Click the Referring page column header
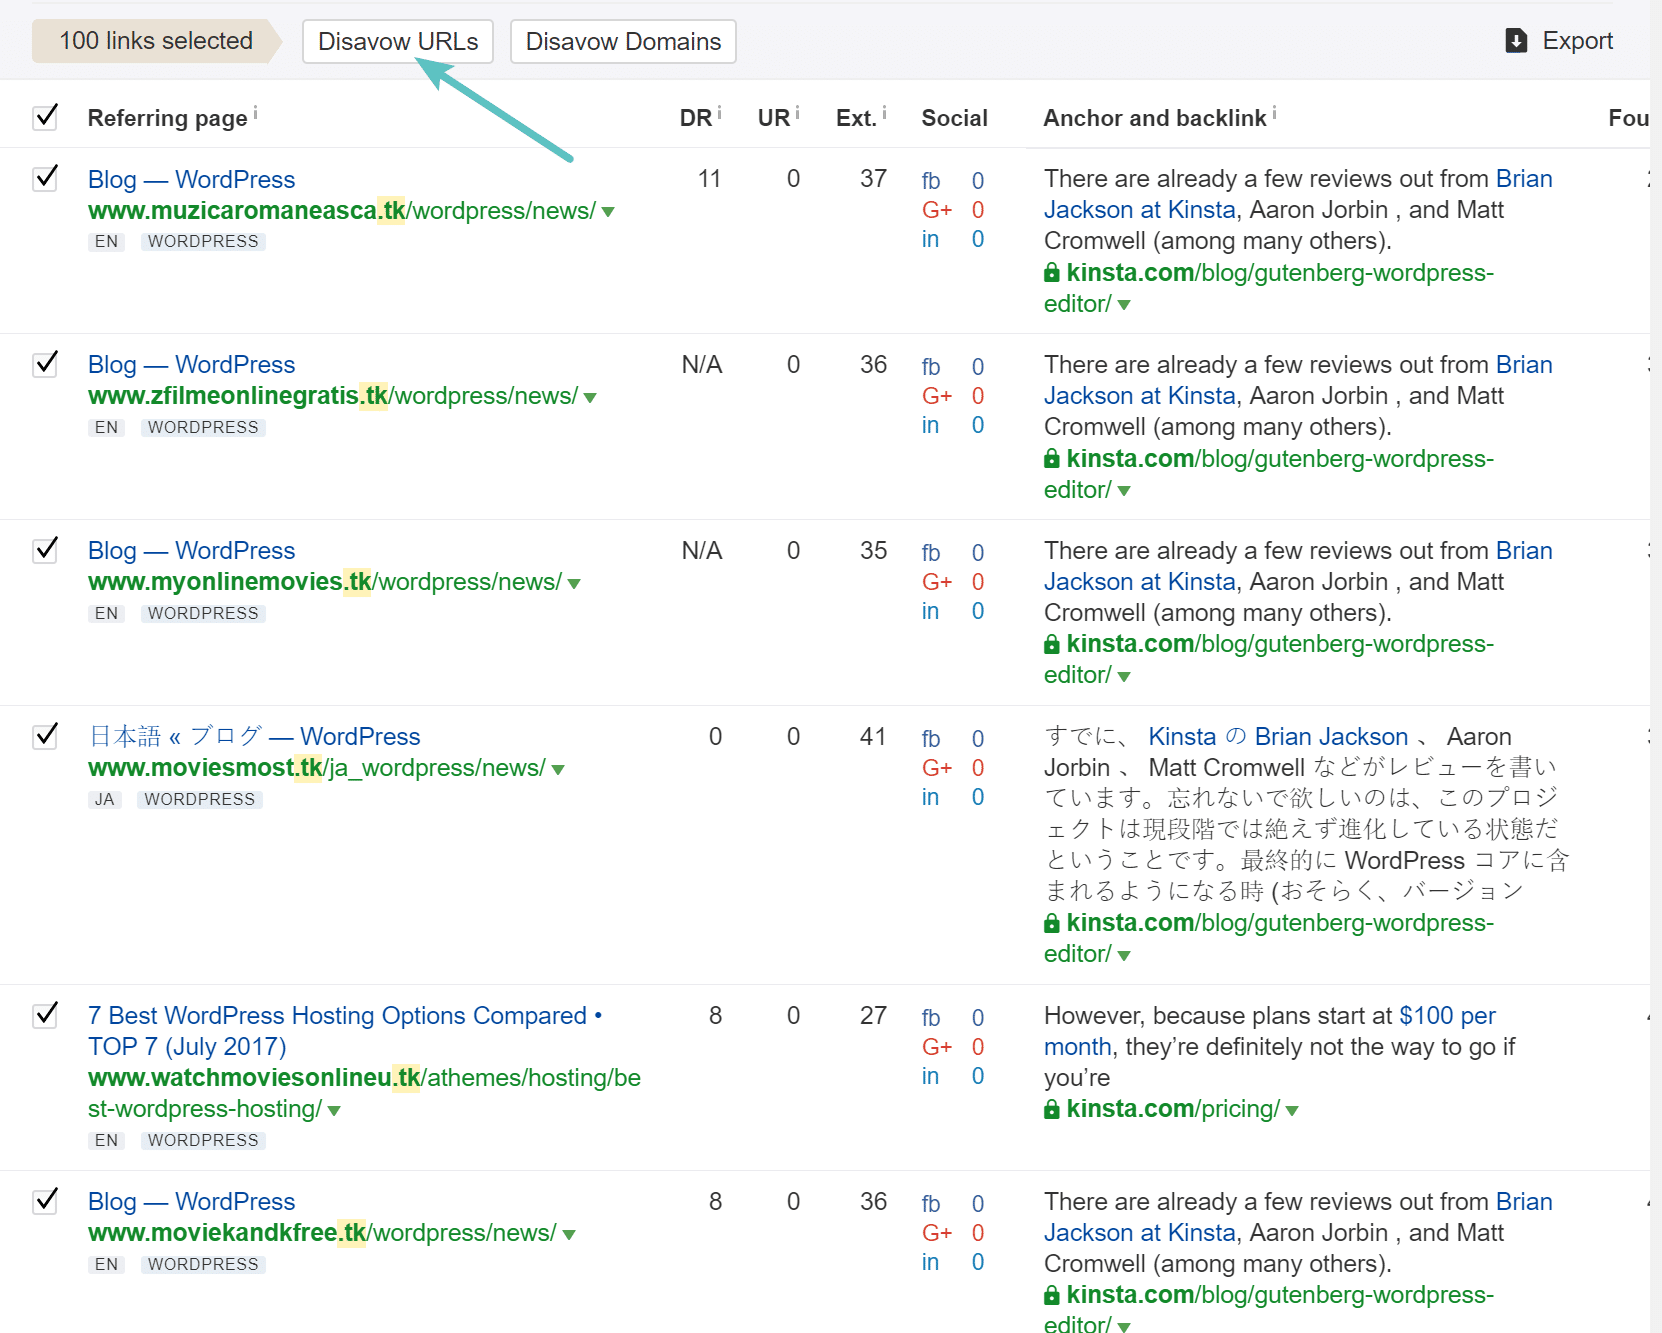 [168, 117]
